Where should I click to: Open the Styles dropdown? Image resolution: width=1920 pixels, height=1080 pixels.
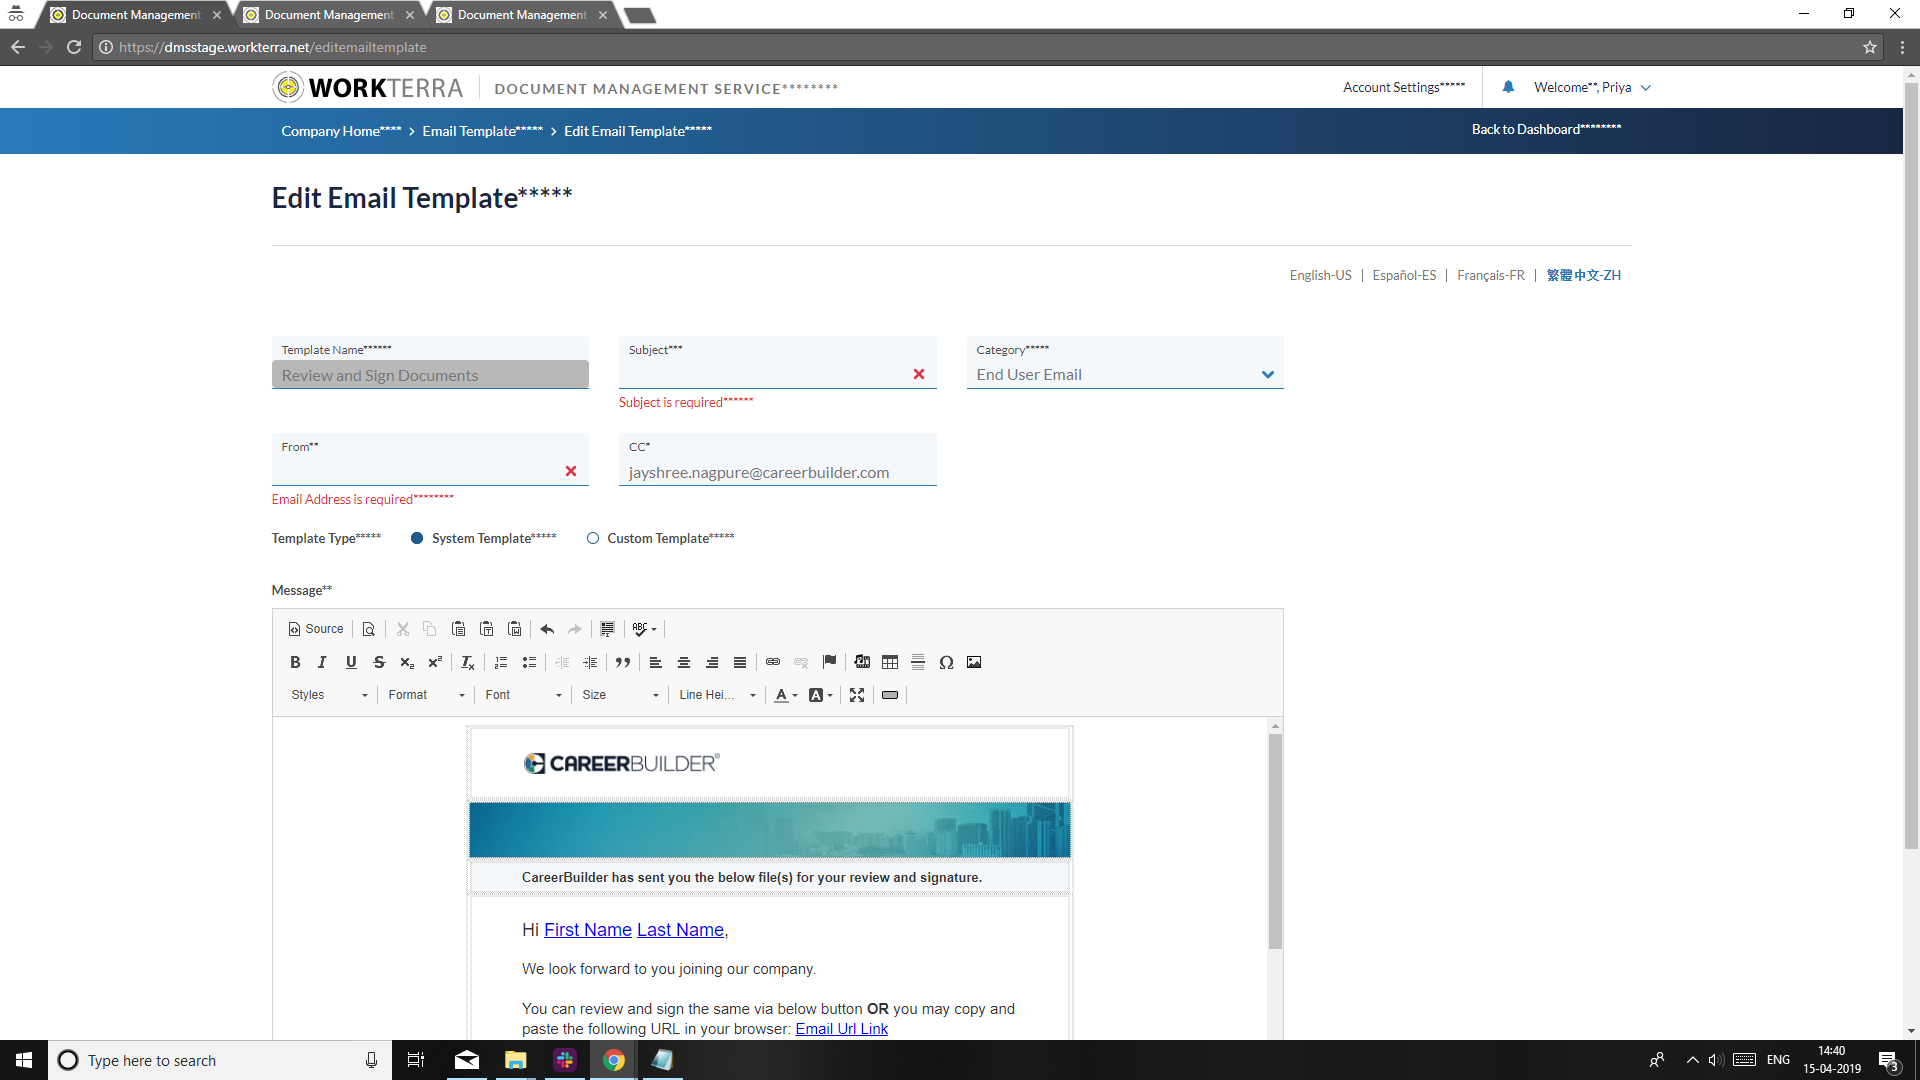[x=329, y=695]
